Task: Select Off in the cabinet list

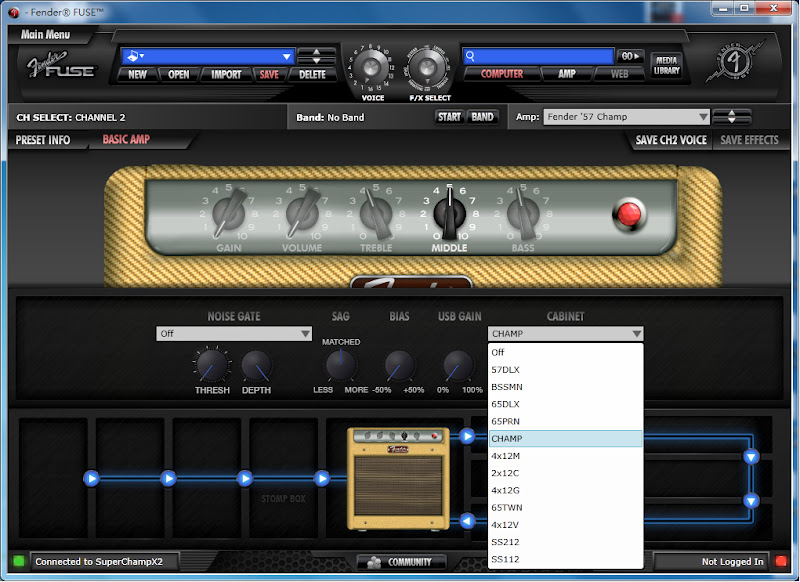Action: click(x=565, y=352)
